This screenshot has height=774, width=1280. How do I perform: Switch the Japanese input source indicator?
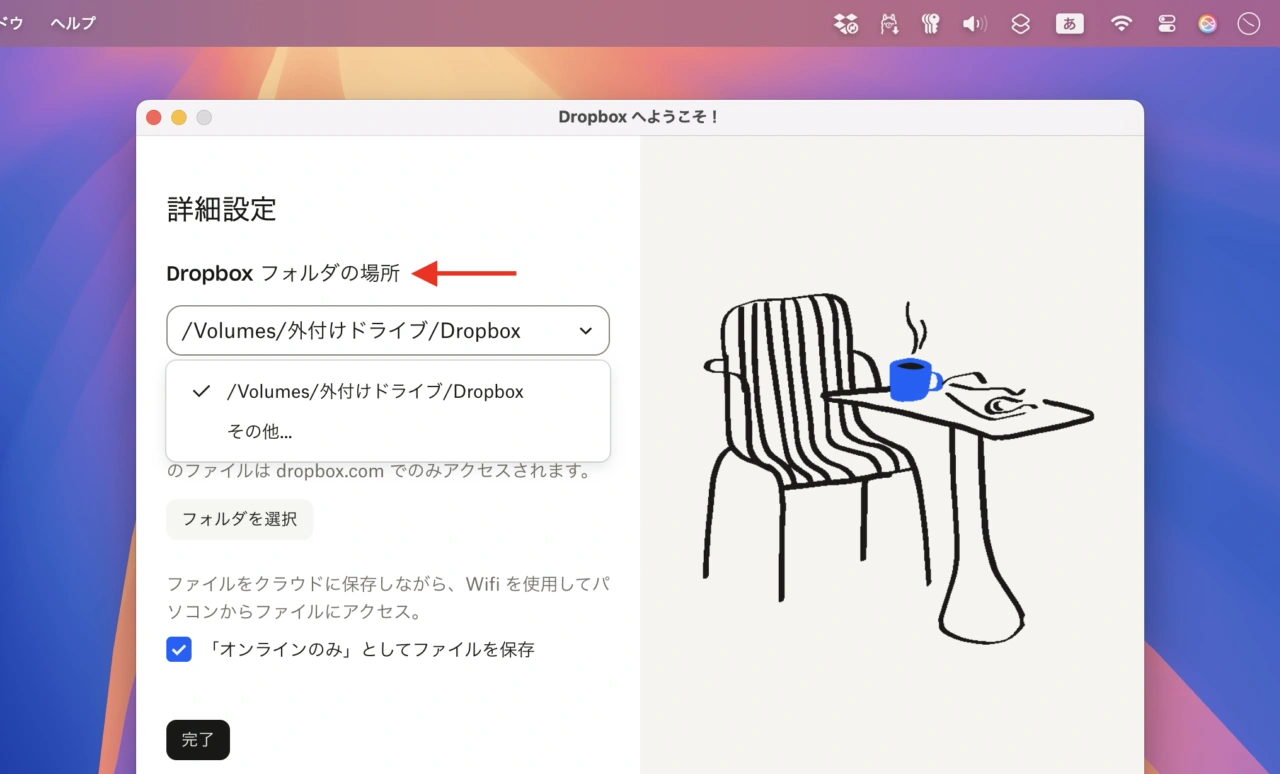click(x=1069, y=24)
